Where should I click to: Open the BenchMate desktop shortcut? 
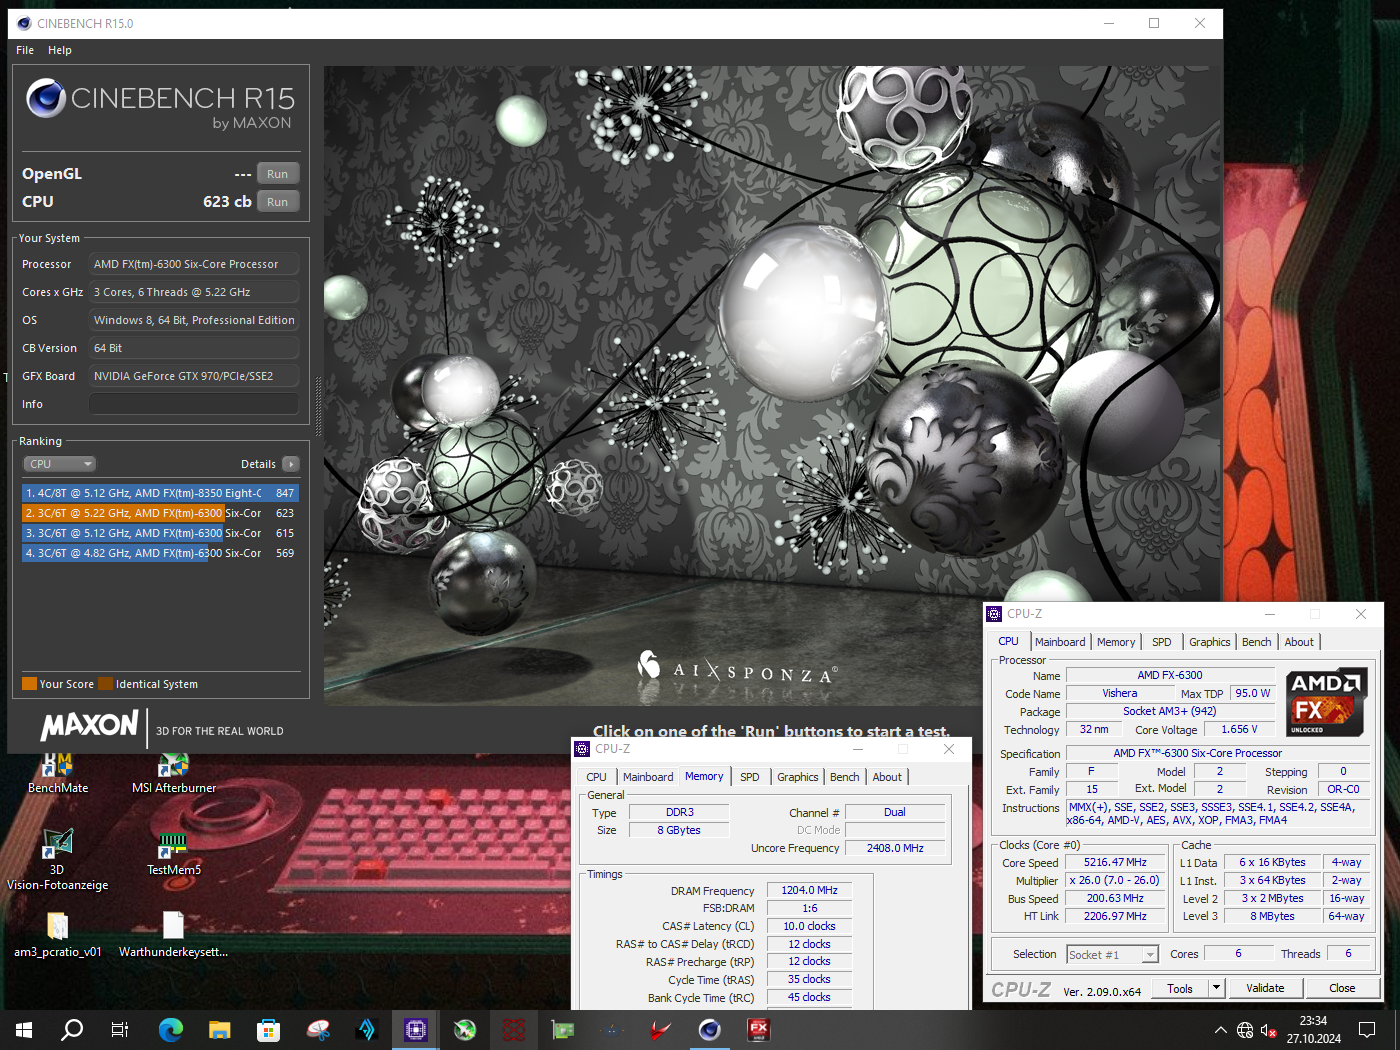pyautogui.click(x=58, y=772)
